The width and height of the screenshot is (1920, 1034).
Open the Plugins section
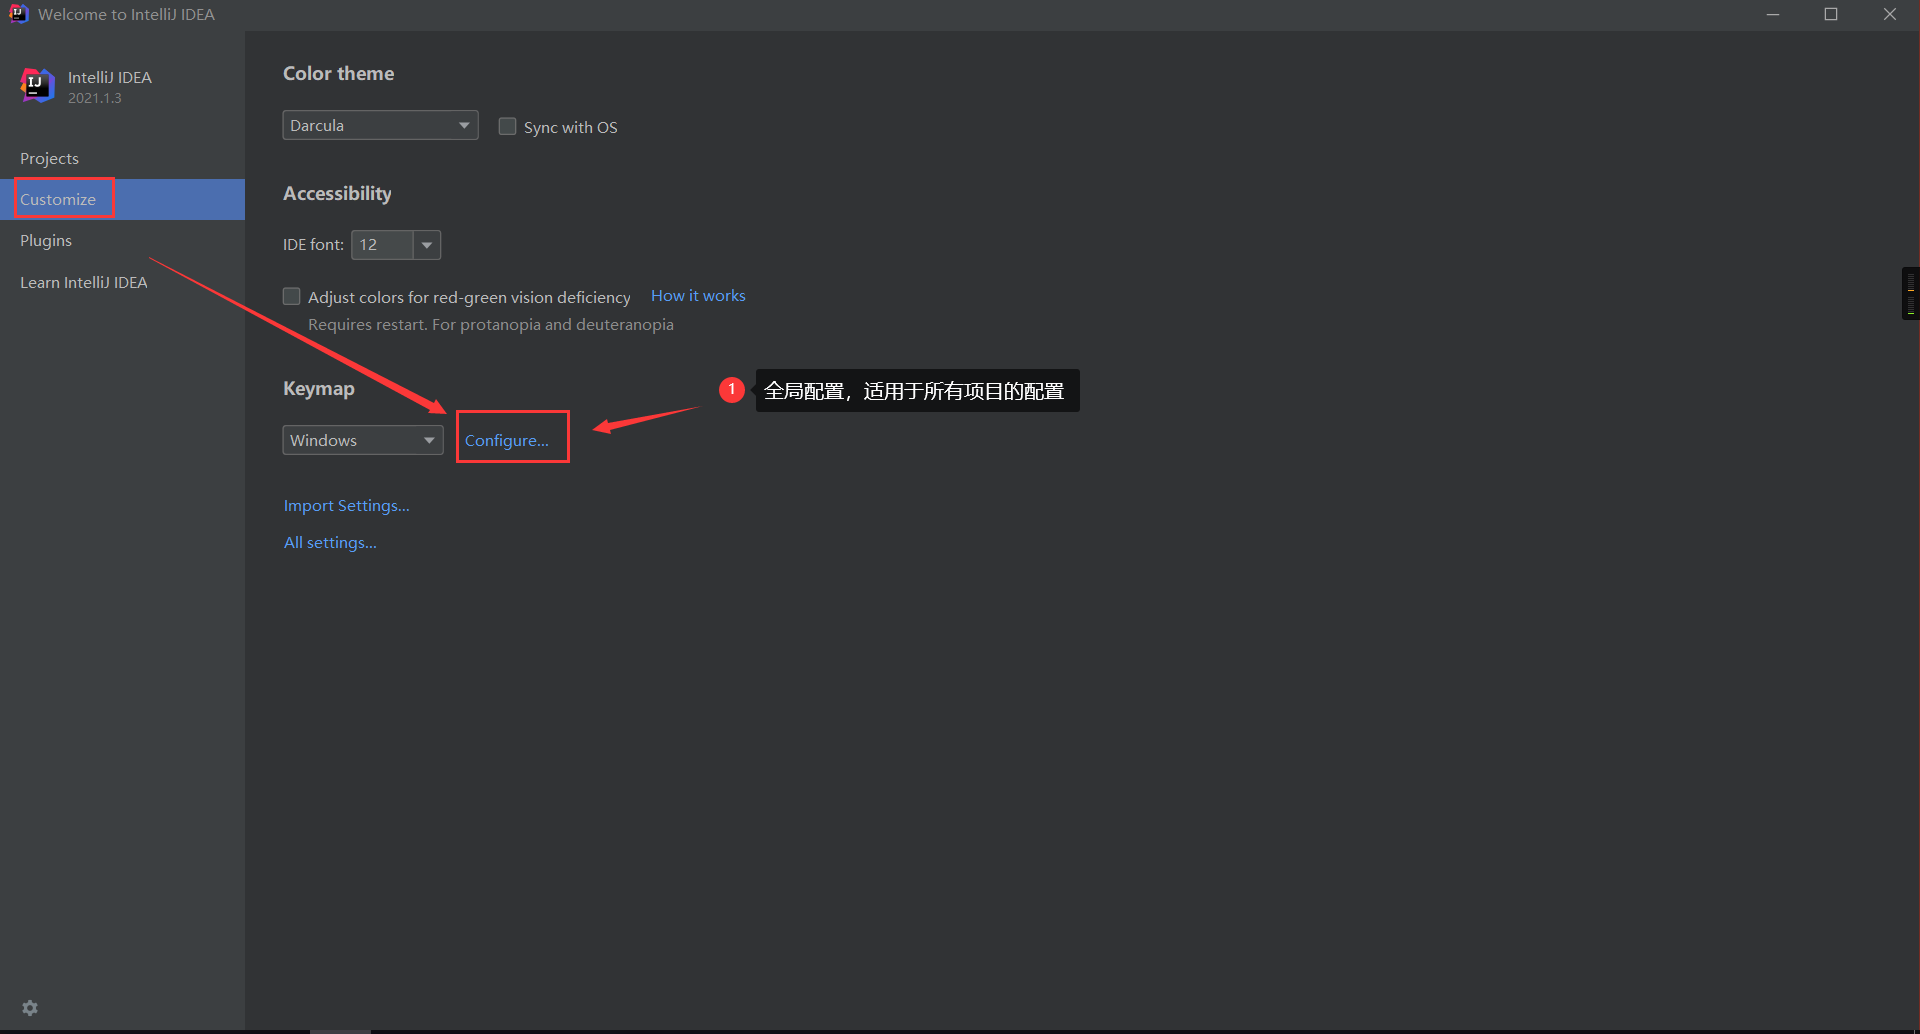click(46, 240)
